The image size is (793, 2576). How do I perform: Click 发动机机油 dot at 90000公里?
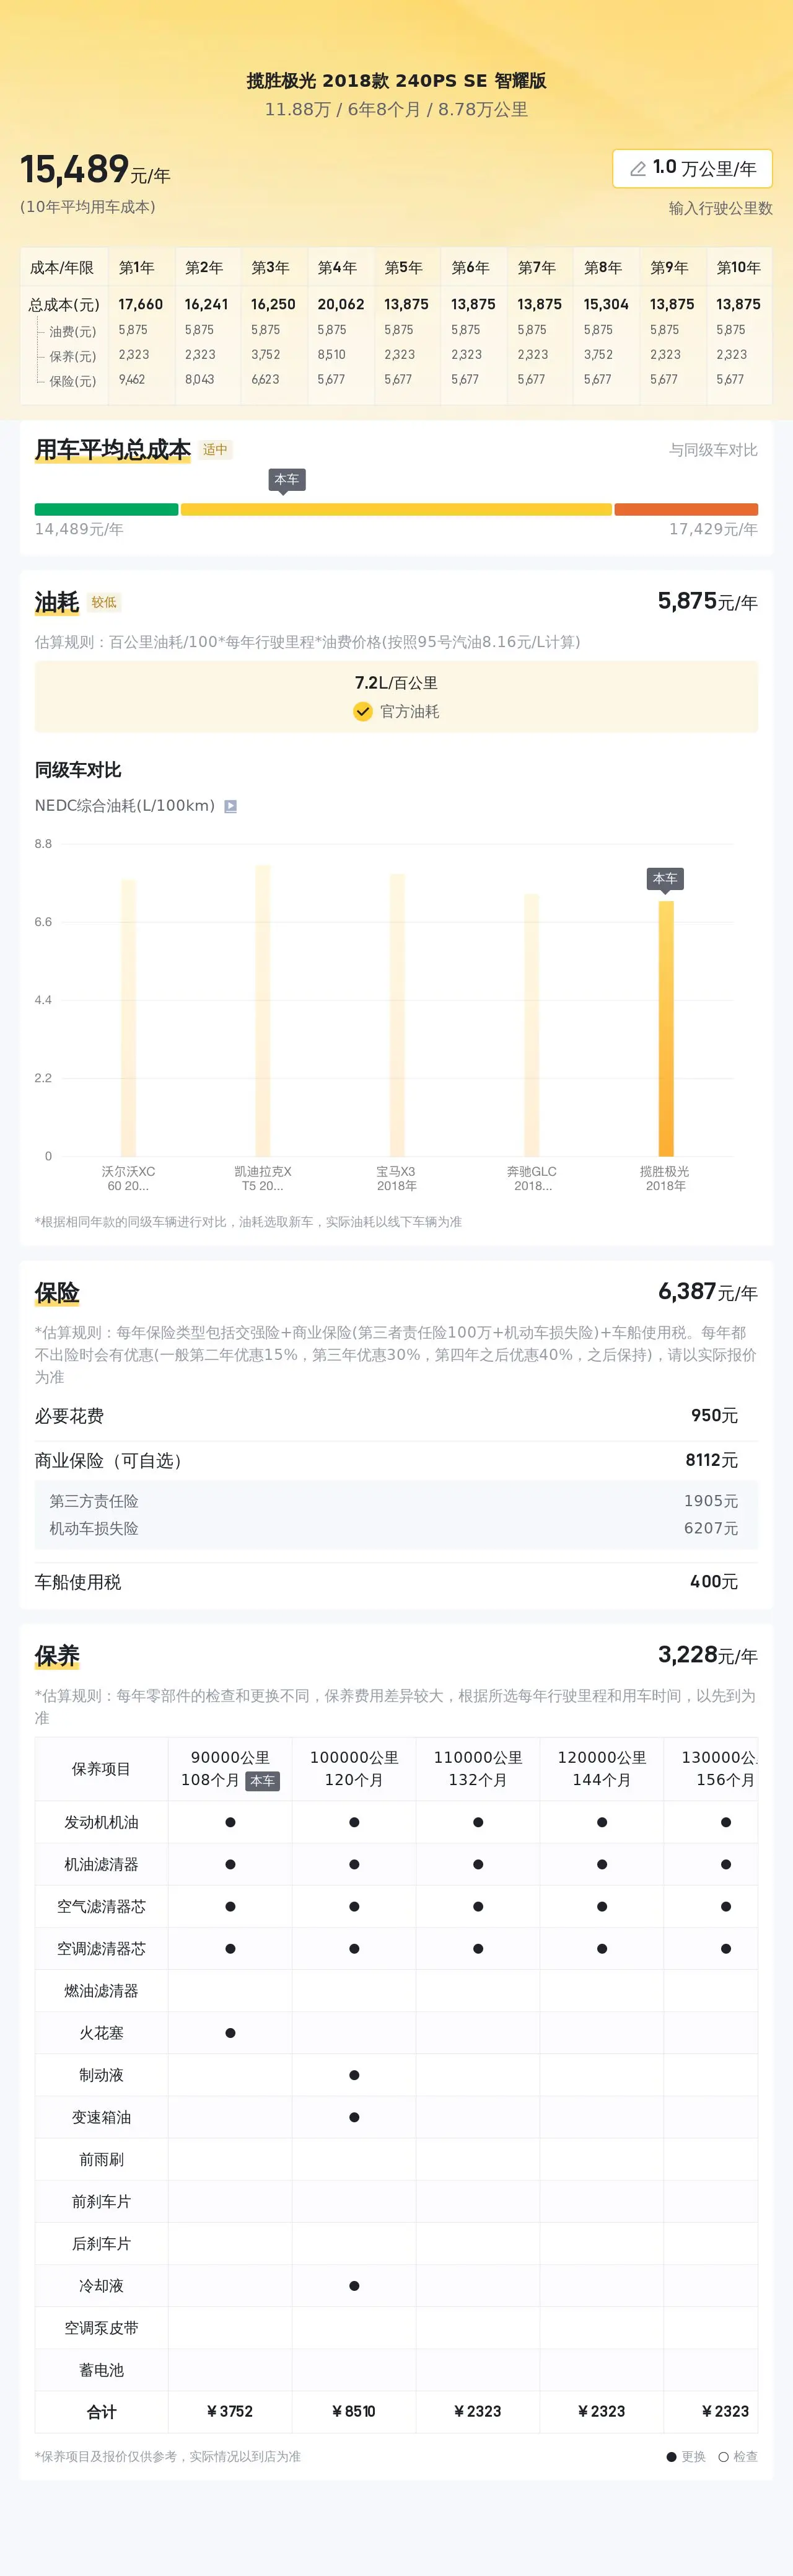pos(230,1822)
